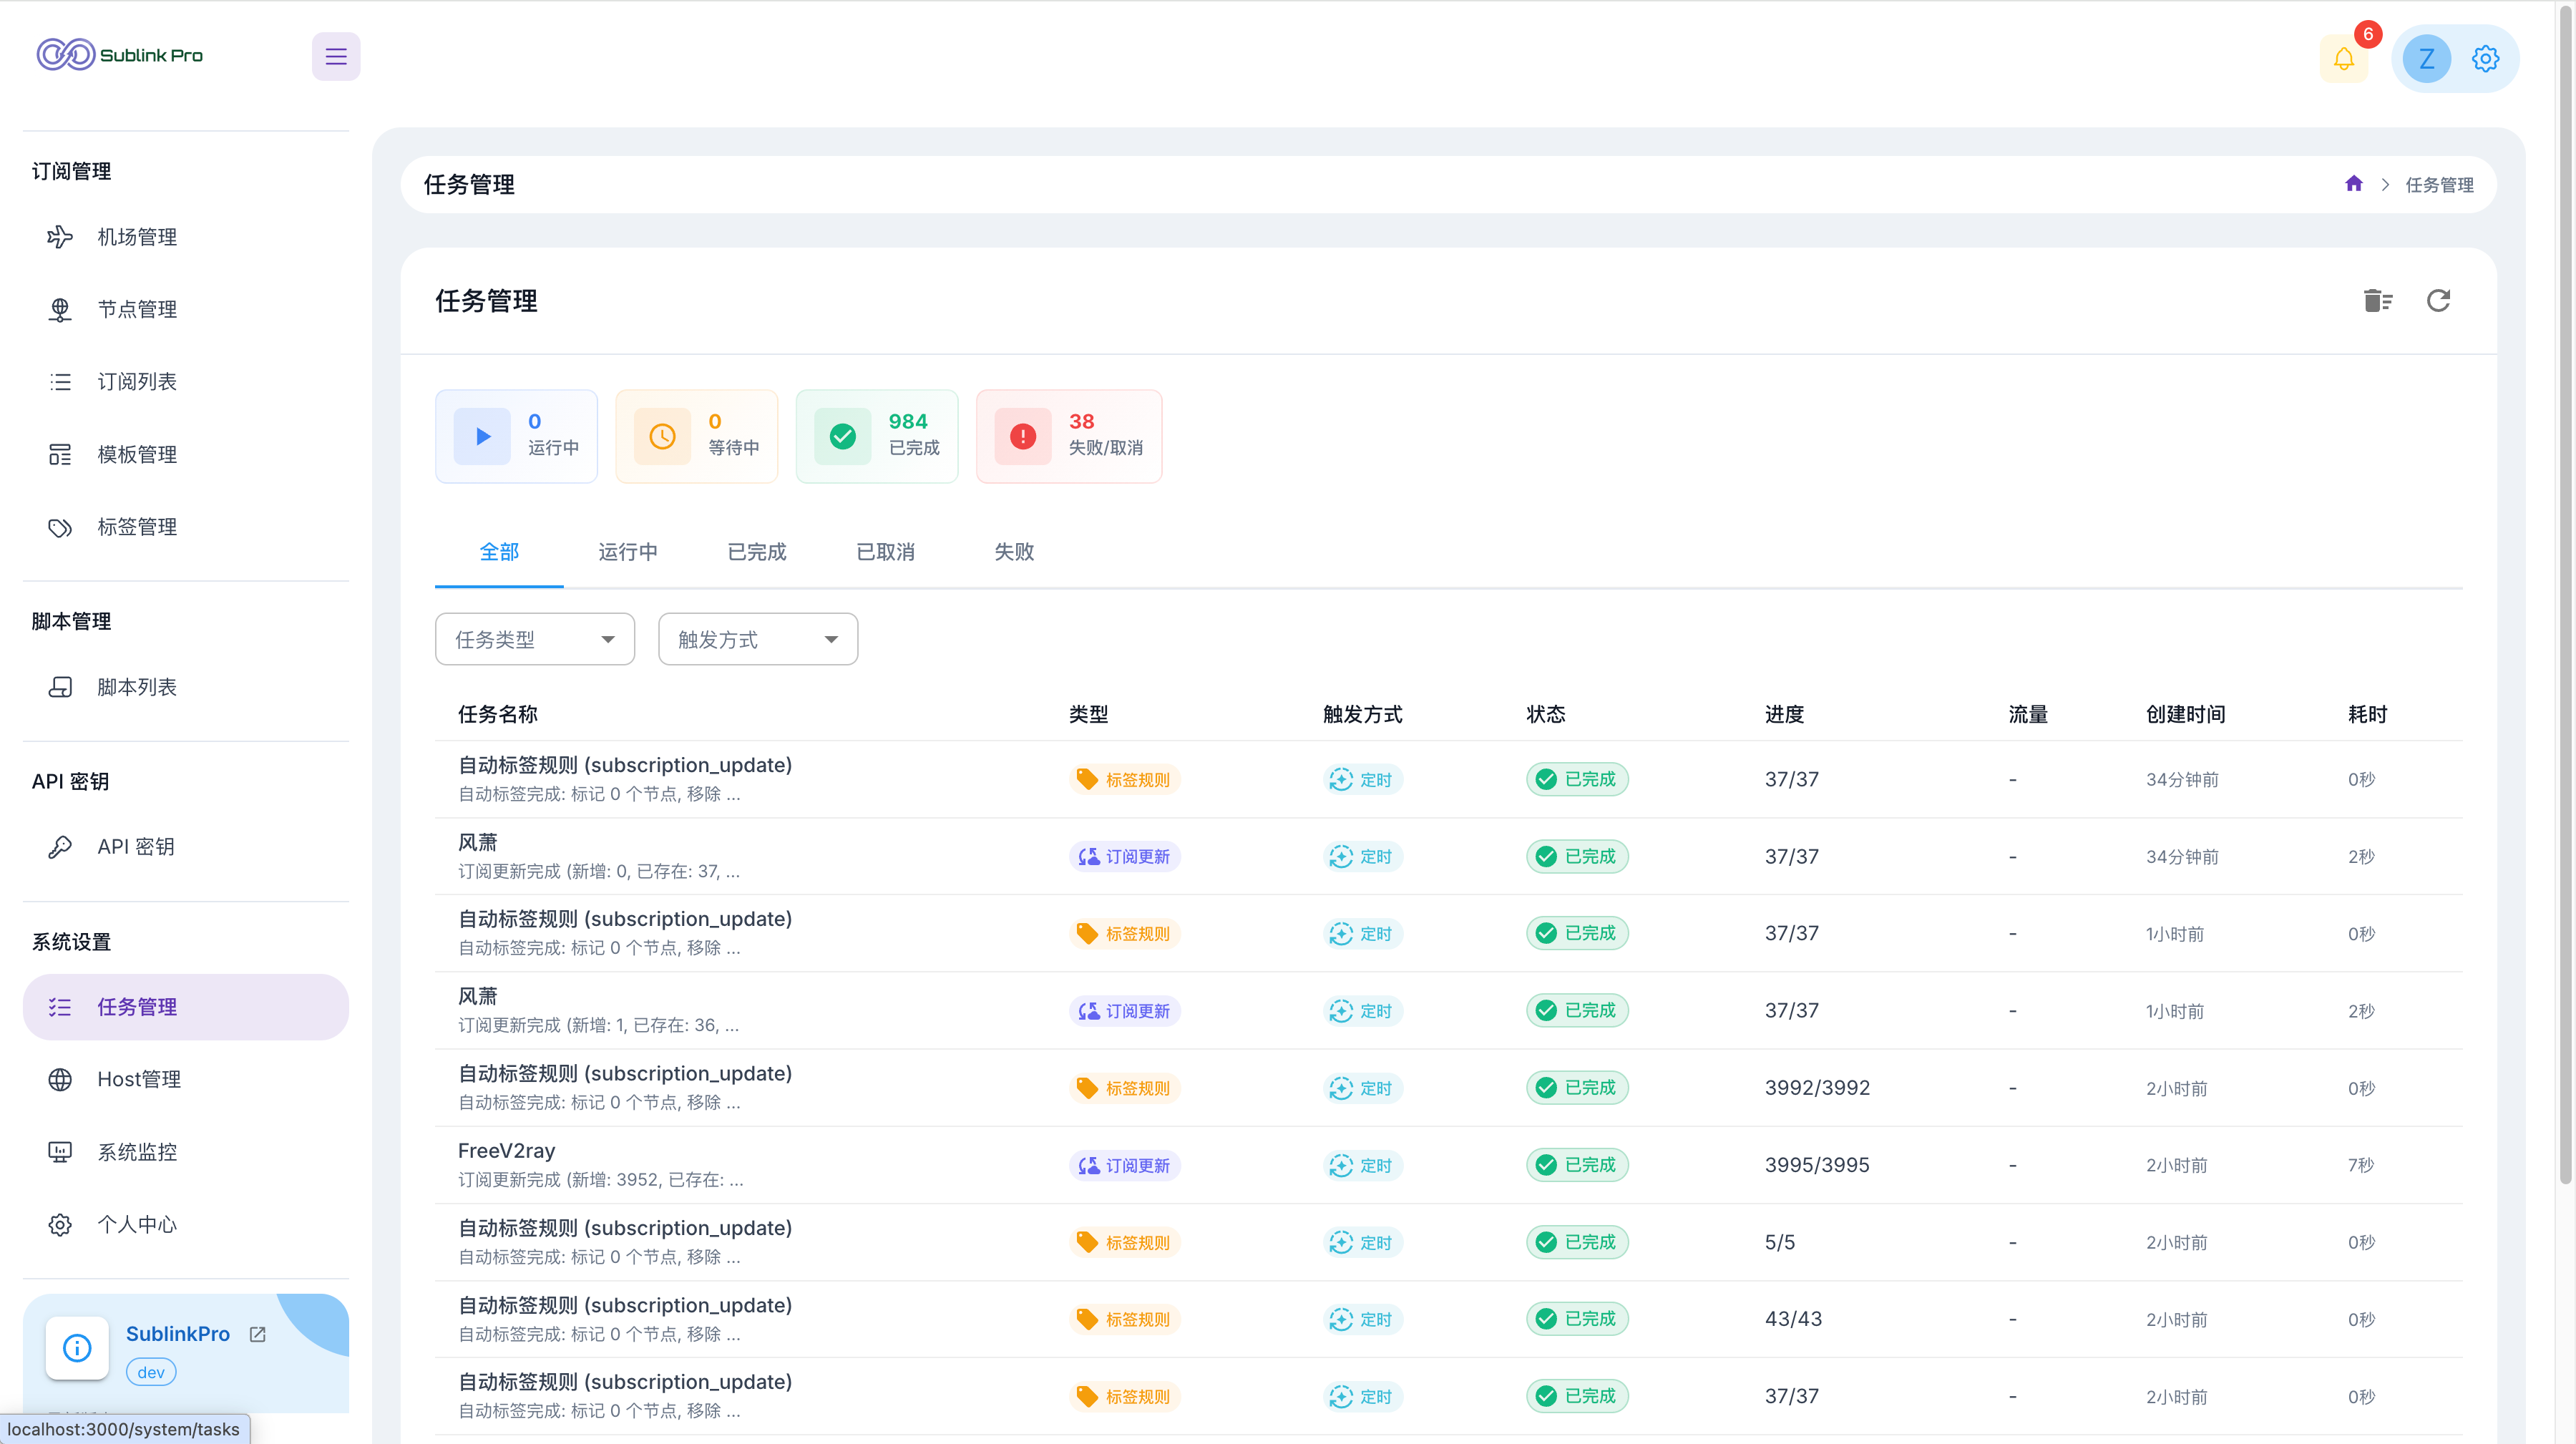The height and width of the screenshot is (1444, 2576).
Task: Switch to the 已完成 tab
Action: (x=757, y=552)
